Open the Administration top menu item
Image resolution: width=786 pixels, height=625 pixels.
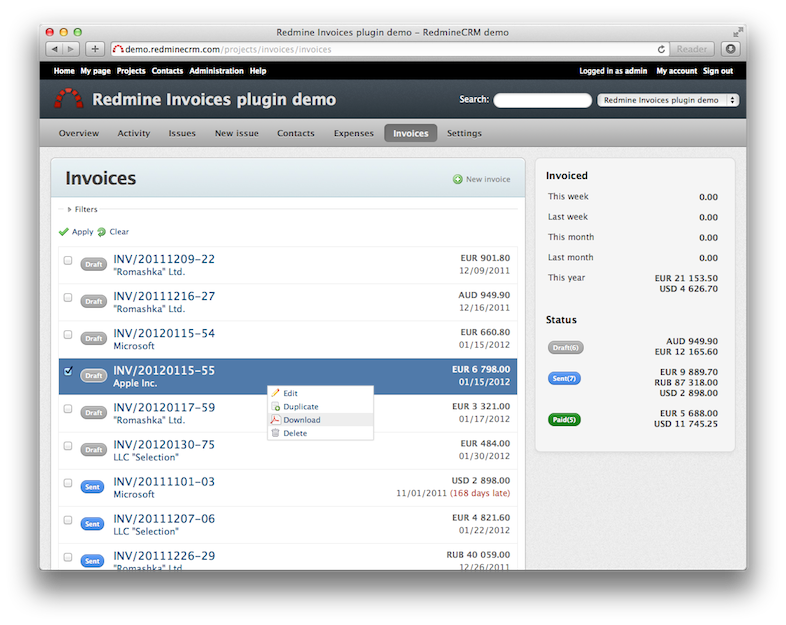click(216, 71)
